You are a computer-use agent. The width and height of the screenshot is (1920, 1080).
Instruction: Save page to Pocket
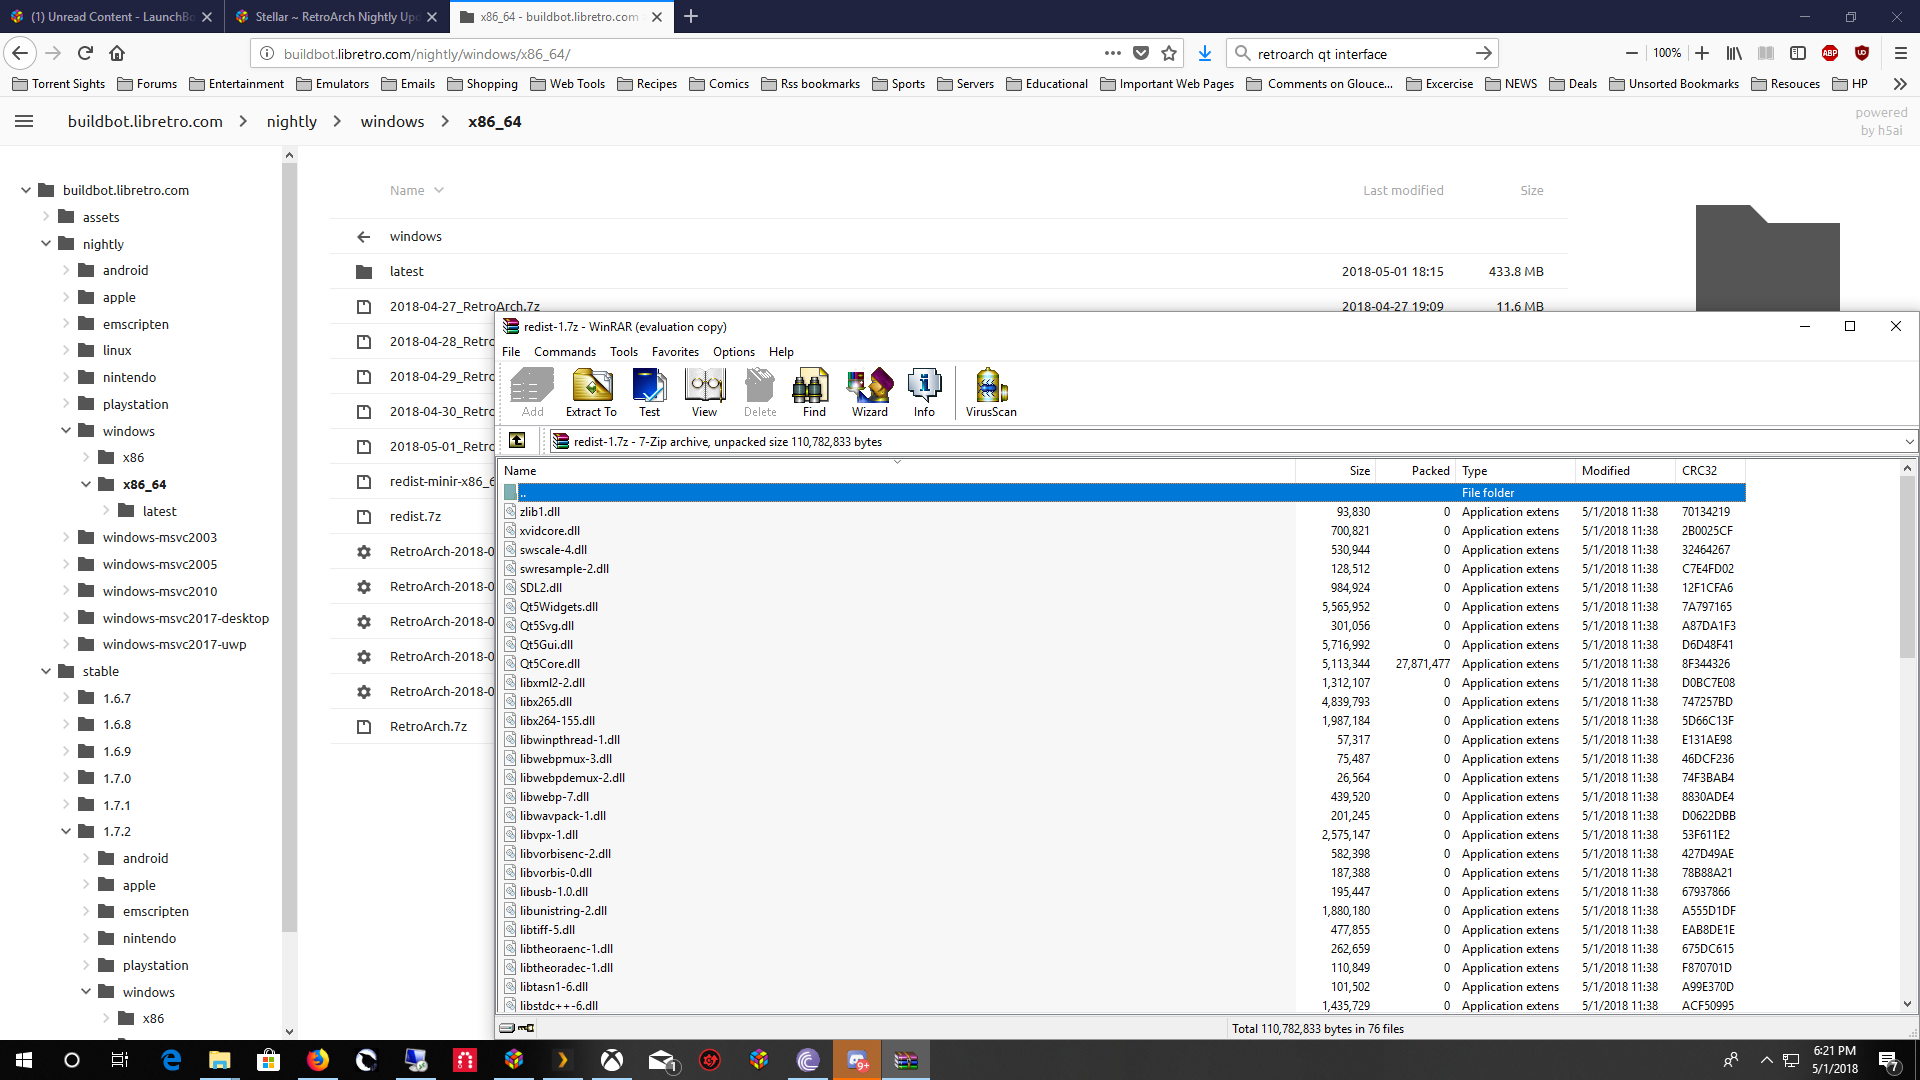(x=1141, y=53)
